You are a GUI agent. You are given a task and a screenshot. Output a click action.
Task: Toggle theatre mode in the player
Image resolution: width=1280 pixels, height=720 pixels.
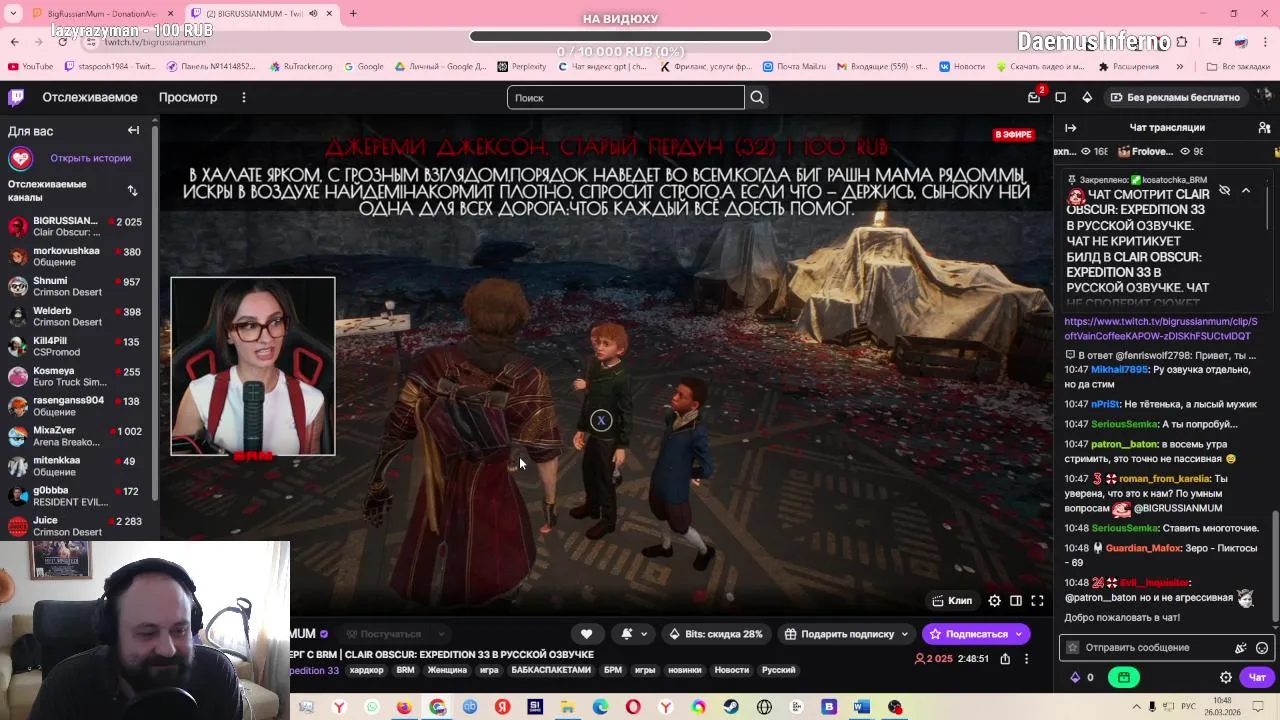[x=1015, y=600]
